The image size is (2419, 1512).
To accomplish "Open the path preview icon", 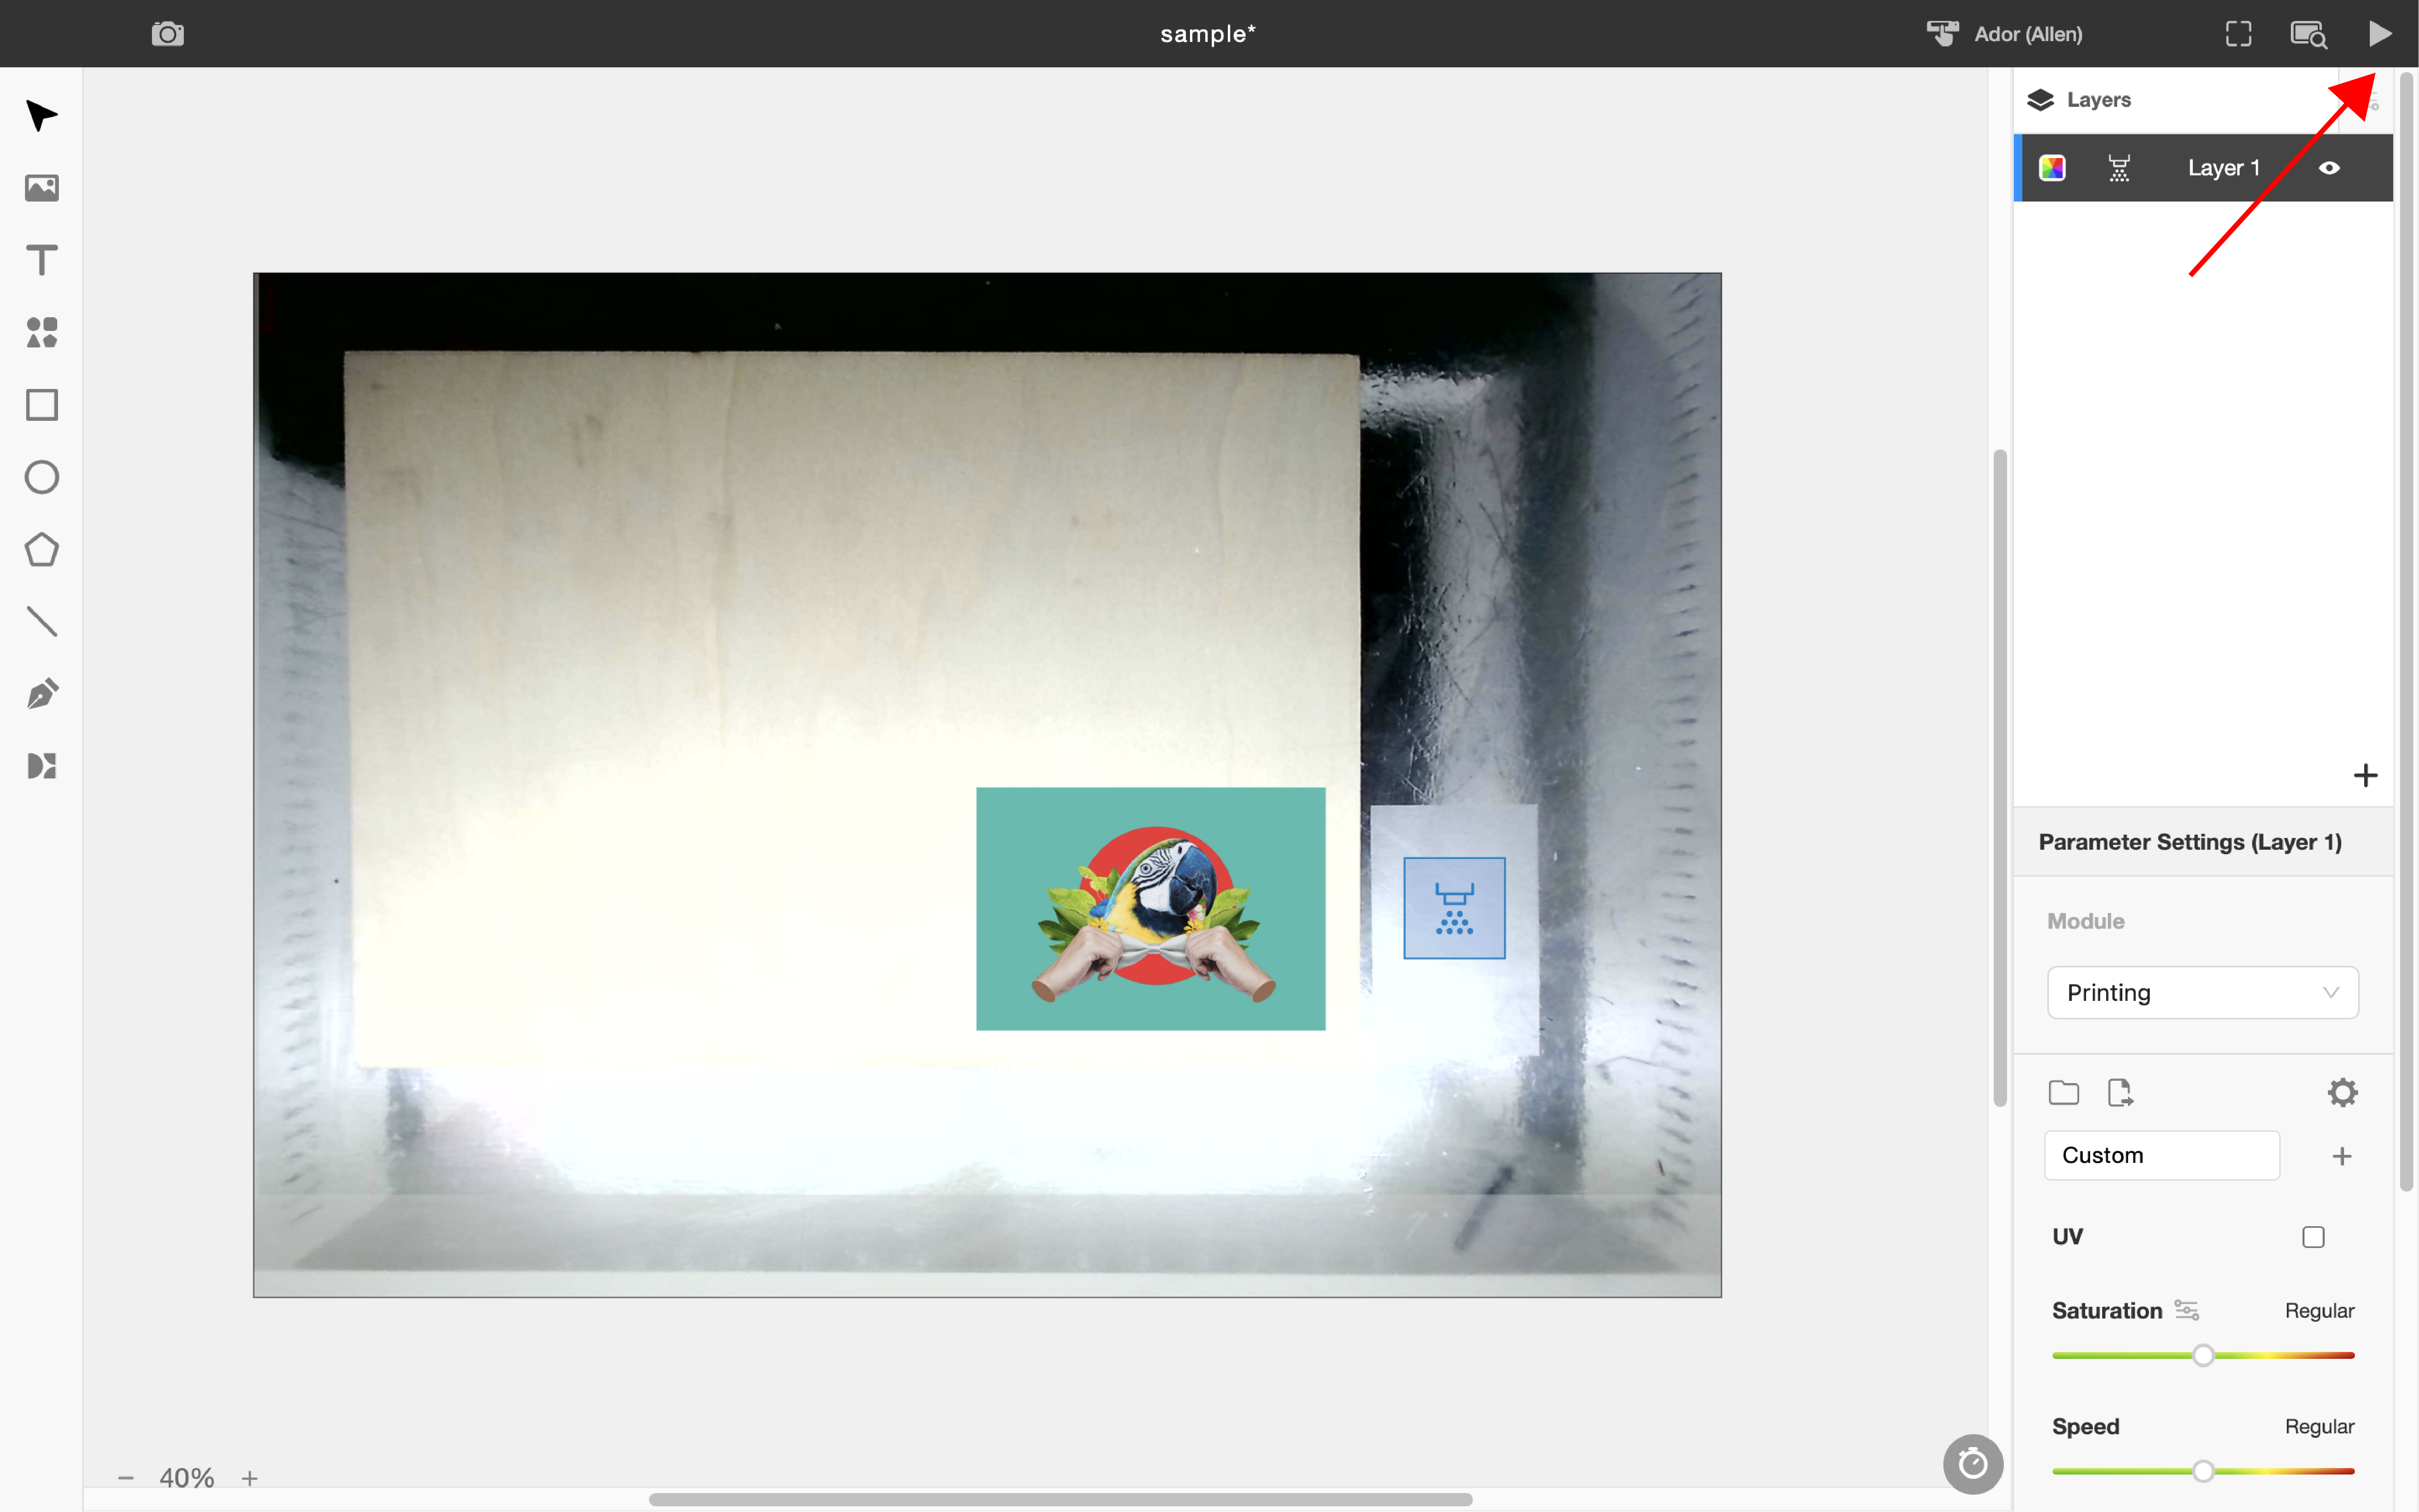I will click(2309, 34).
